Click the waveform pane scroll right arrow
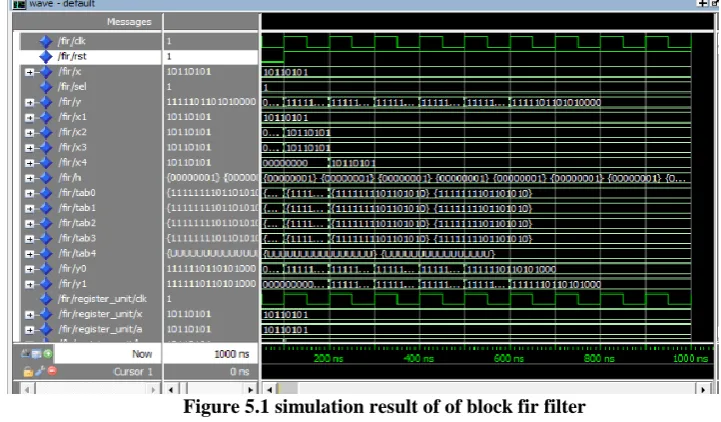 [x=704, y=389]
